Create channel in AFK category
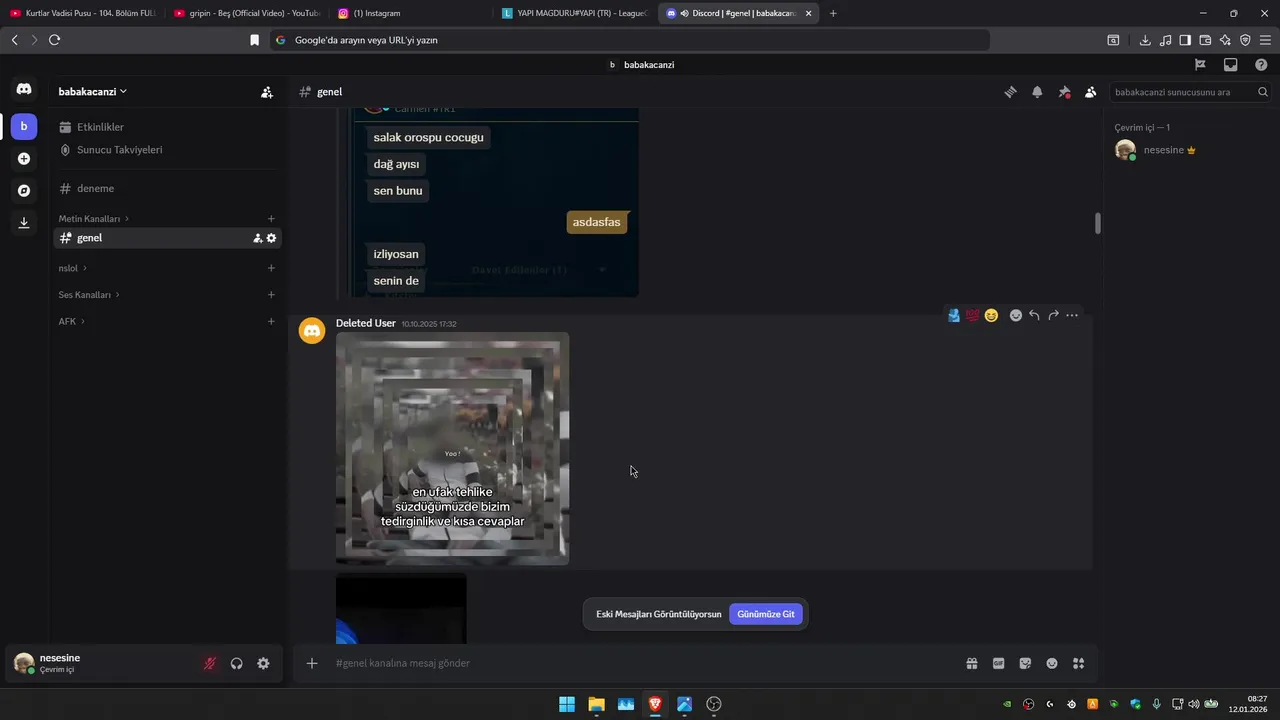 coord(271,322)
